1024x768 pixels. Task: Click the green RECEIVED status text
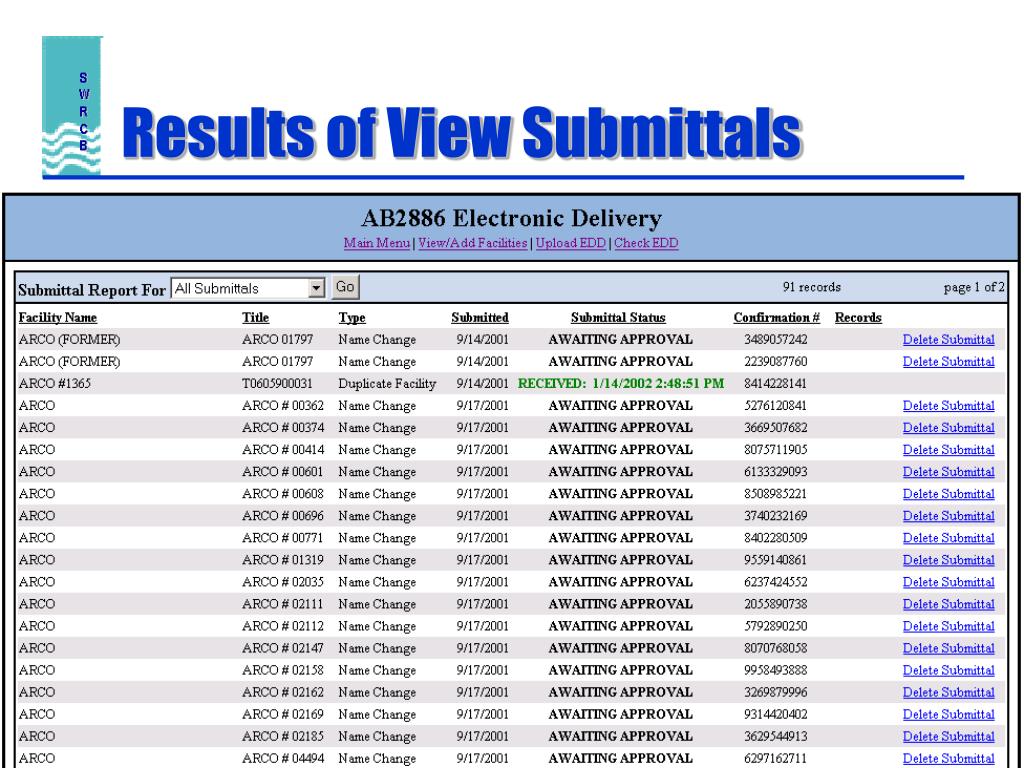[621, 383]
